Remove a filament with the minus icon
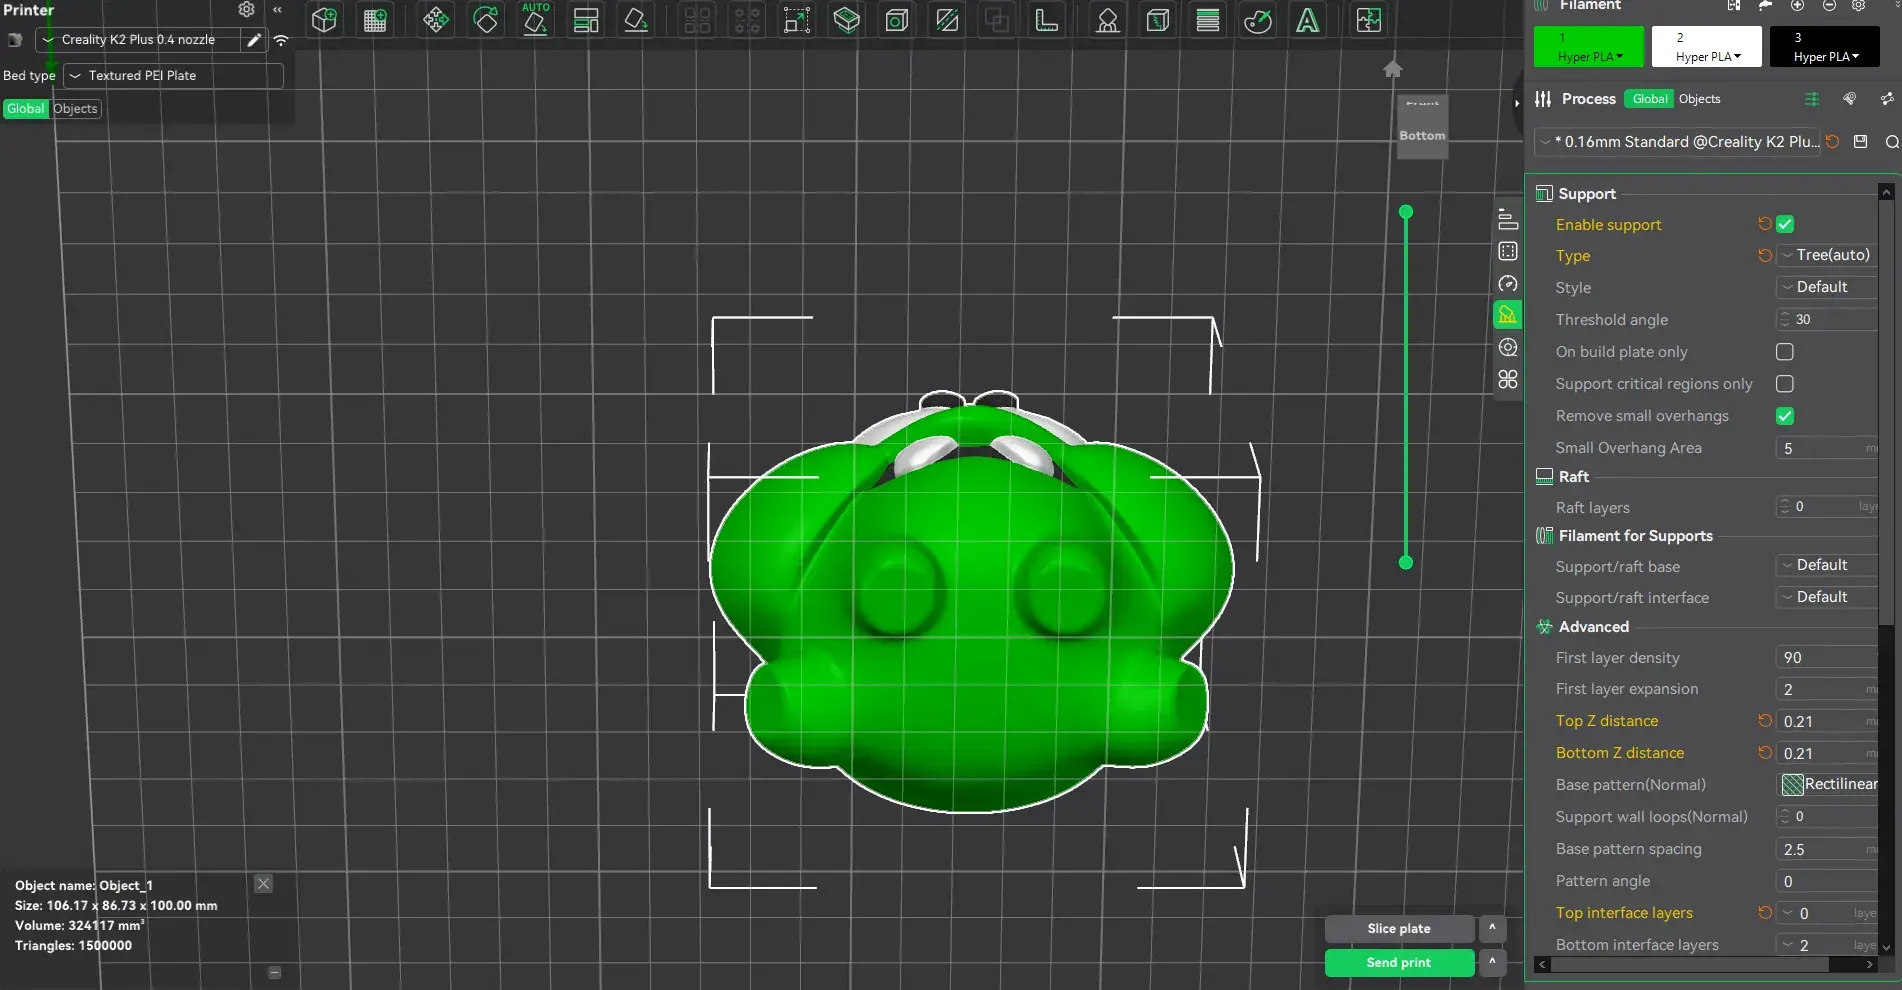1902x990 pixels. pyautogui.click(x=1829, y=6)
